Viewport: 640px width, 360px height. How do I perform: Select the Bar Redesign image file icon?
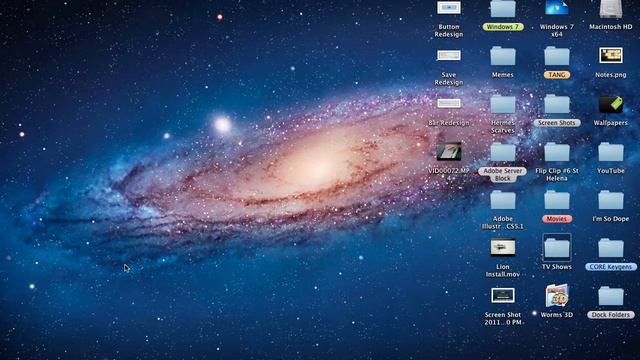click(449, 103)
